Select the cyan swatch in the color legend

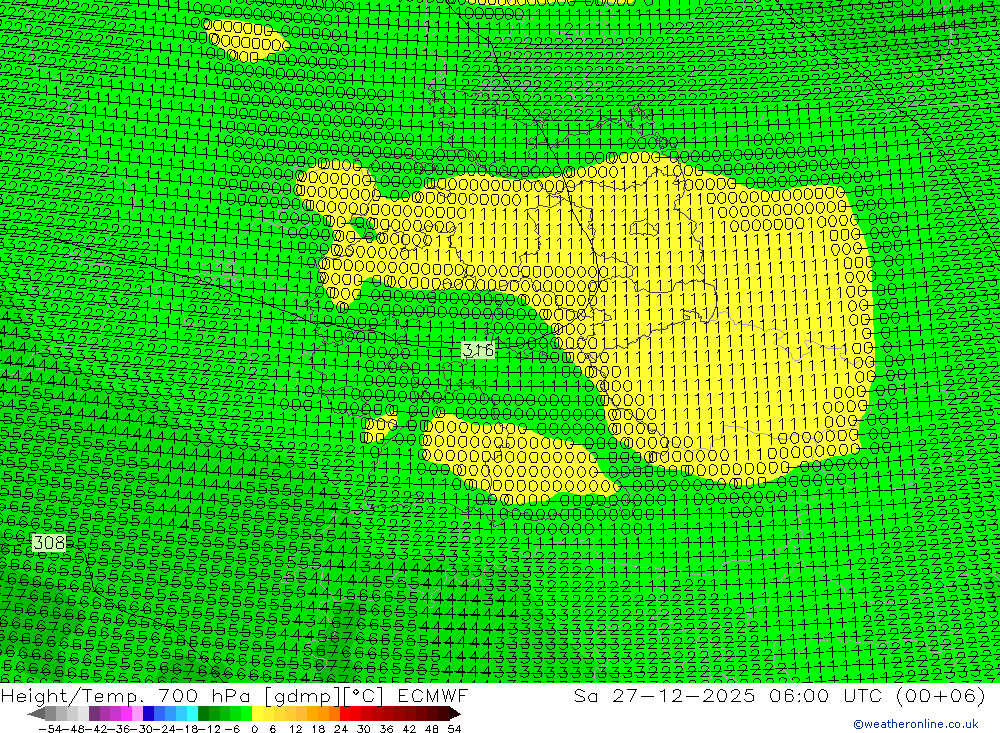192,713
